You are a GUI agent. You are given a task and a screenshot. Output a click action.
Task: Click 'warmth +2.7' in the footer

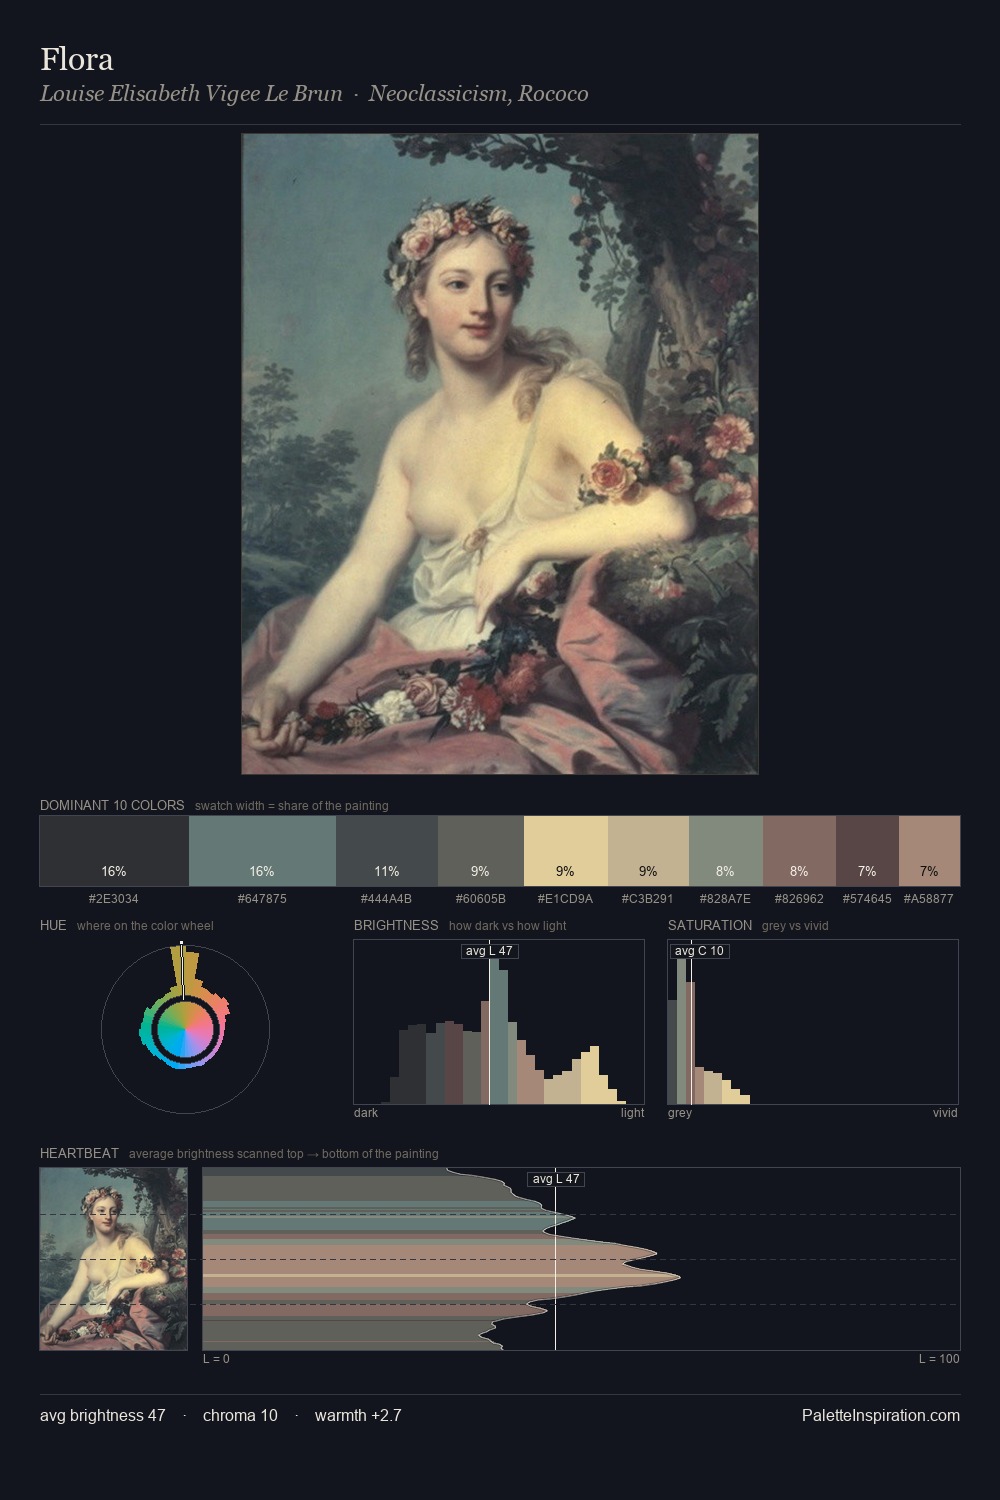358,1415
